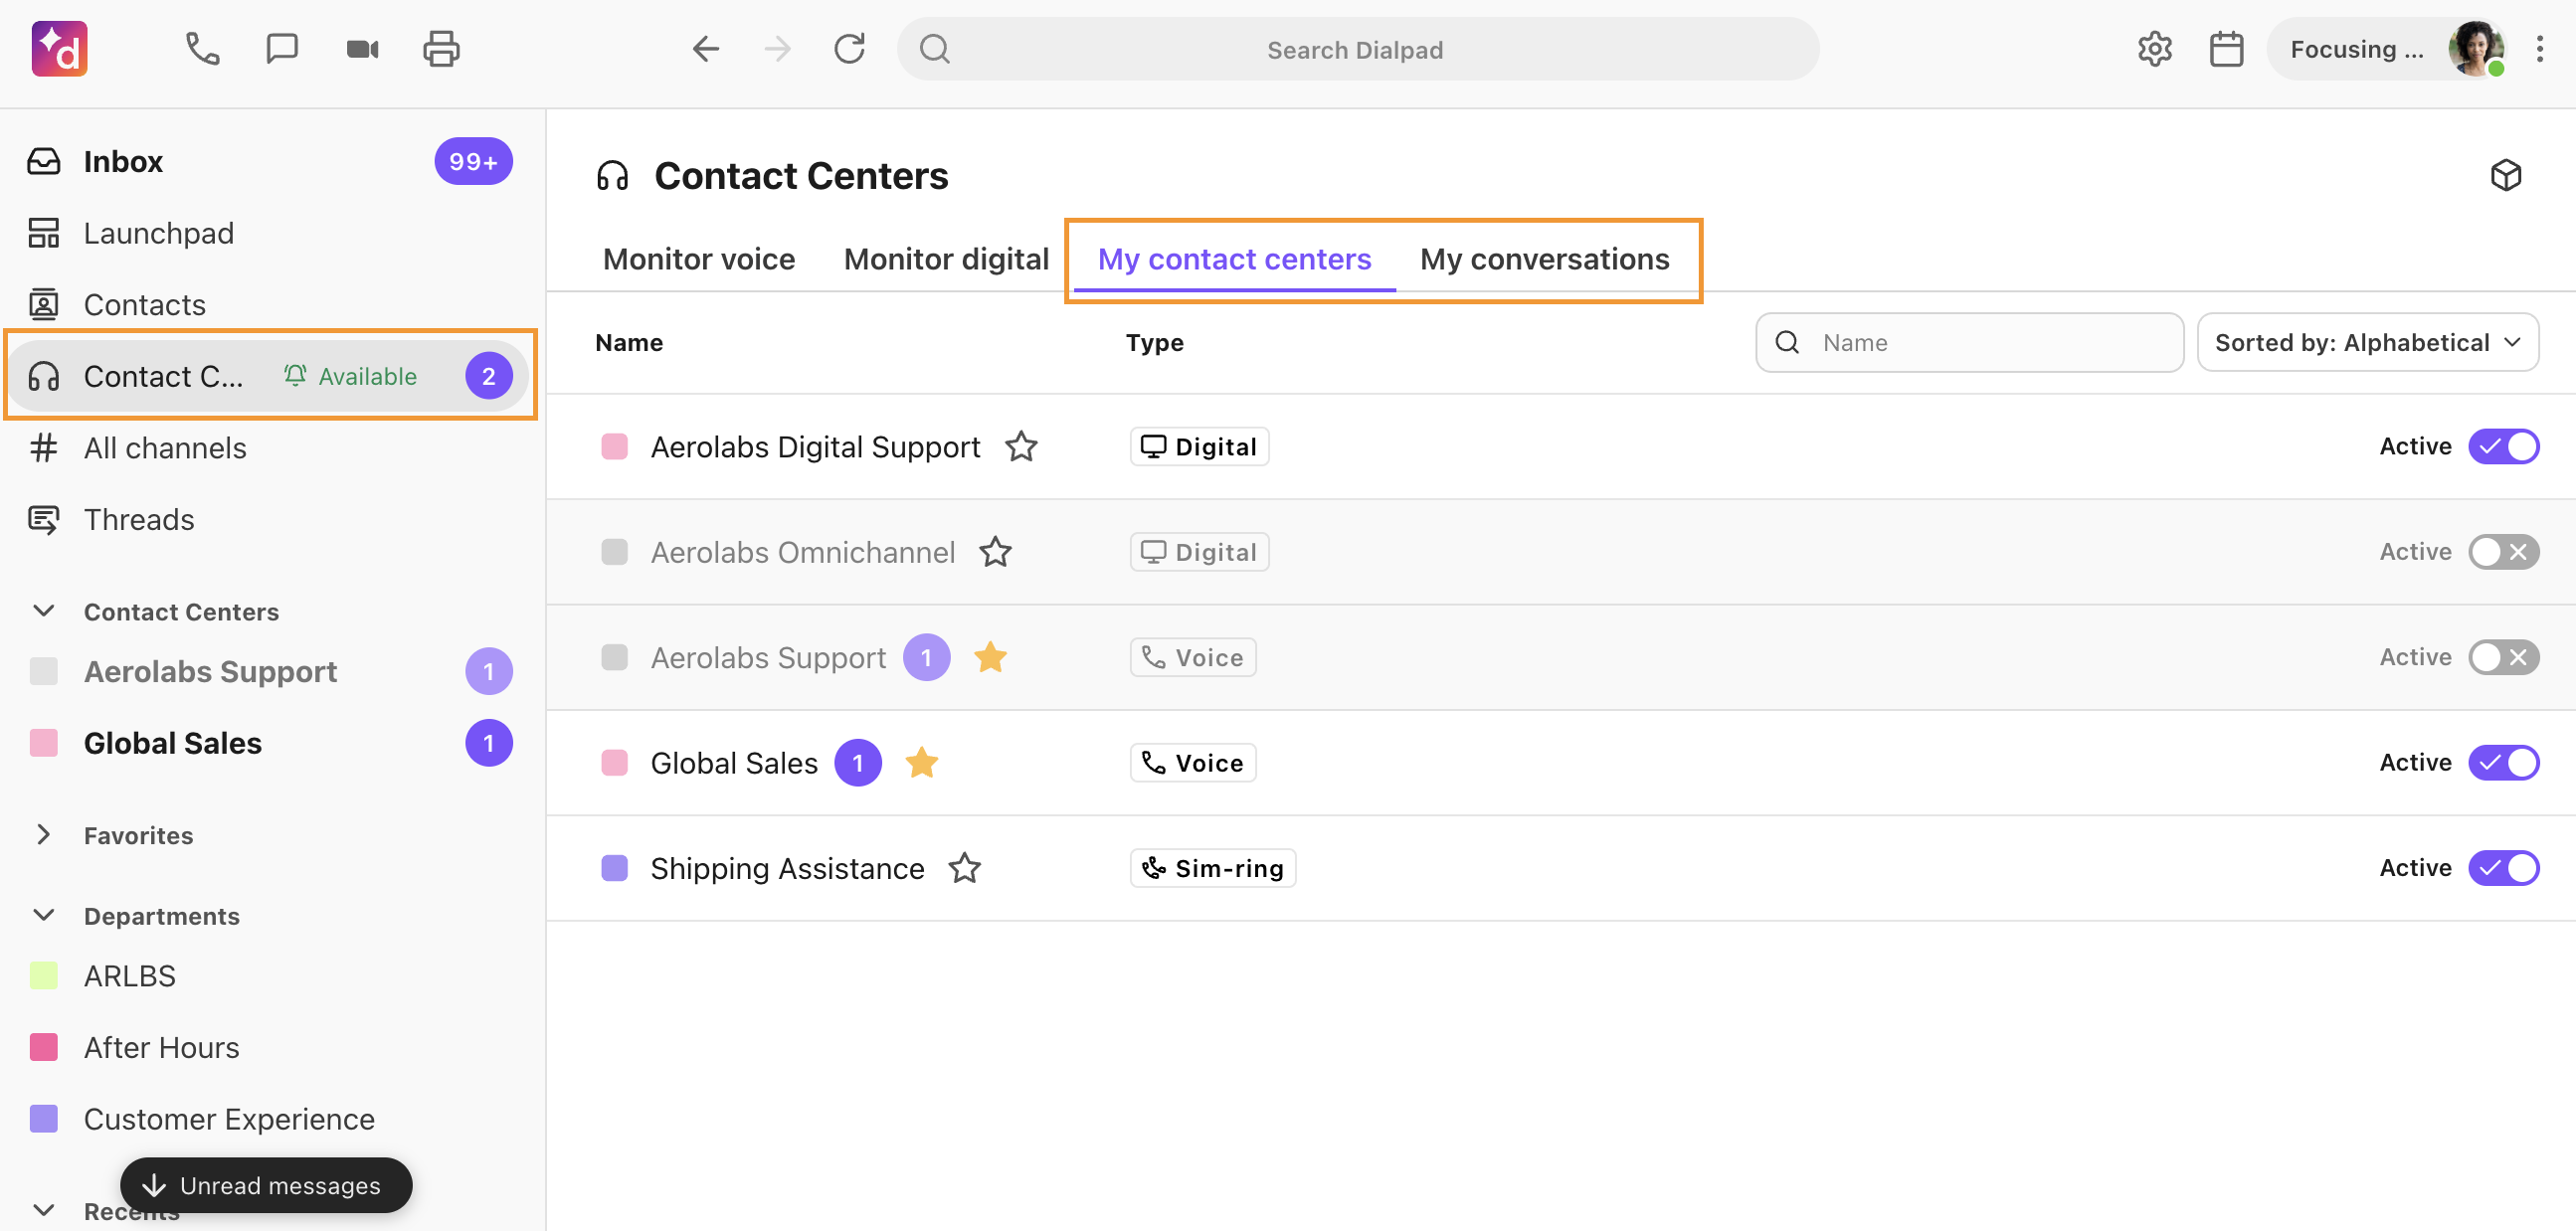Open All channels in the sidebar
The width and height of the screenshot is (2576, 1231).
coord(270,448)
